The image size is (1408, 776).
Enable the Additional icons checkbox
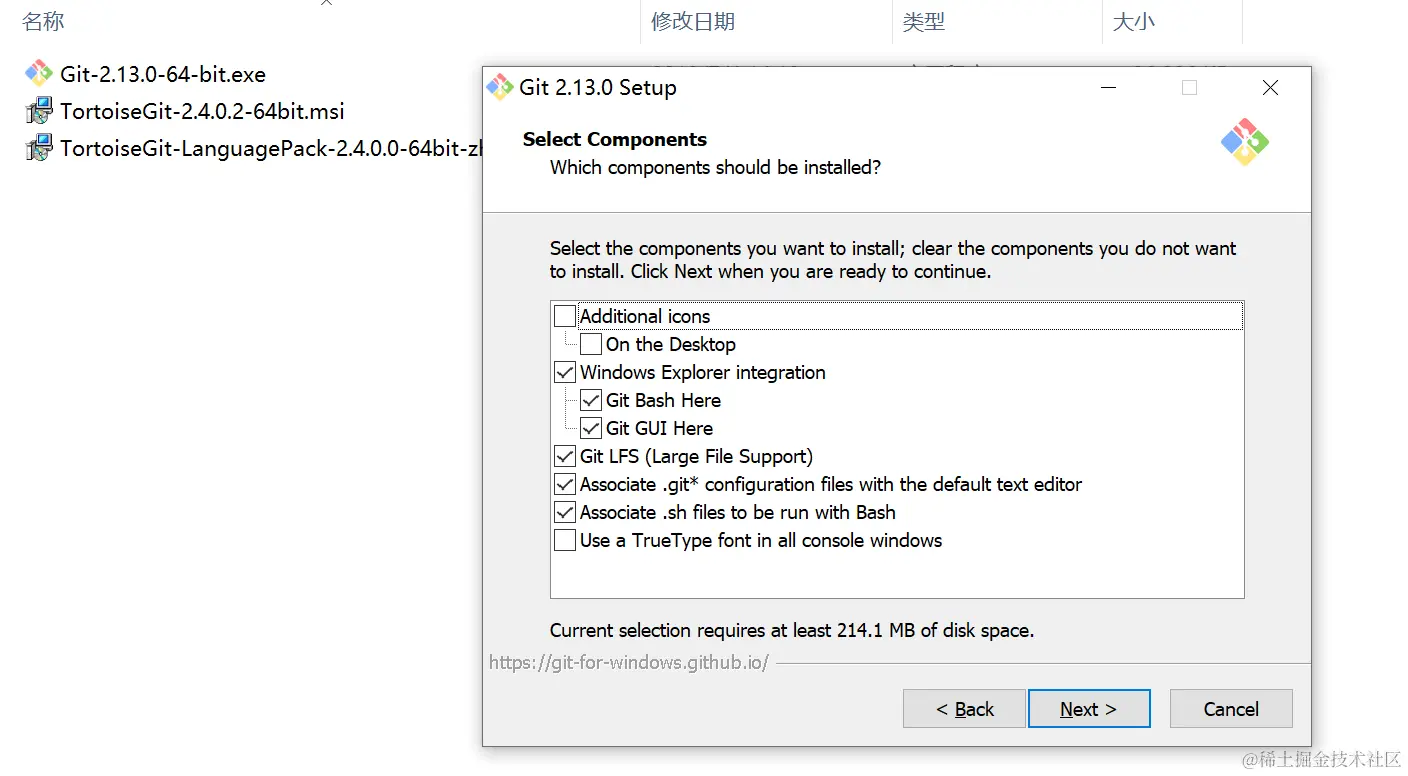(x=565, y=316)
